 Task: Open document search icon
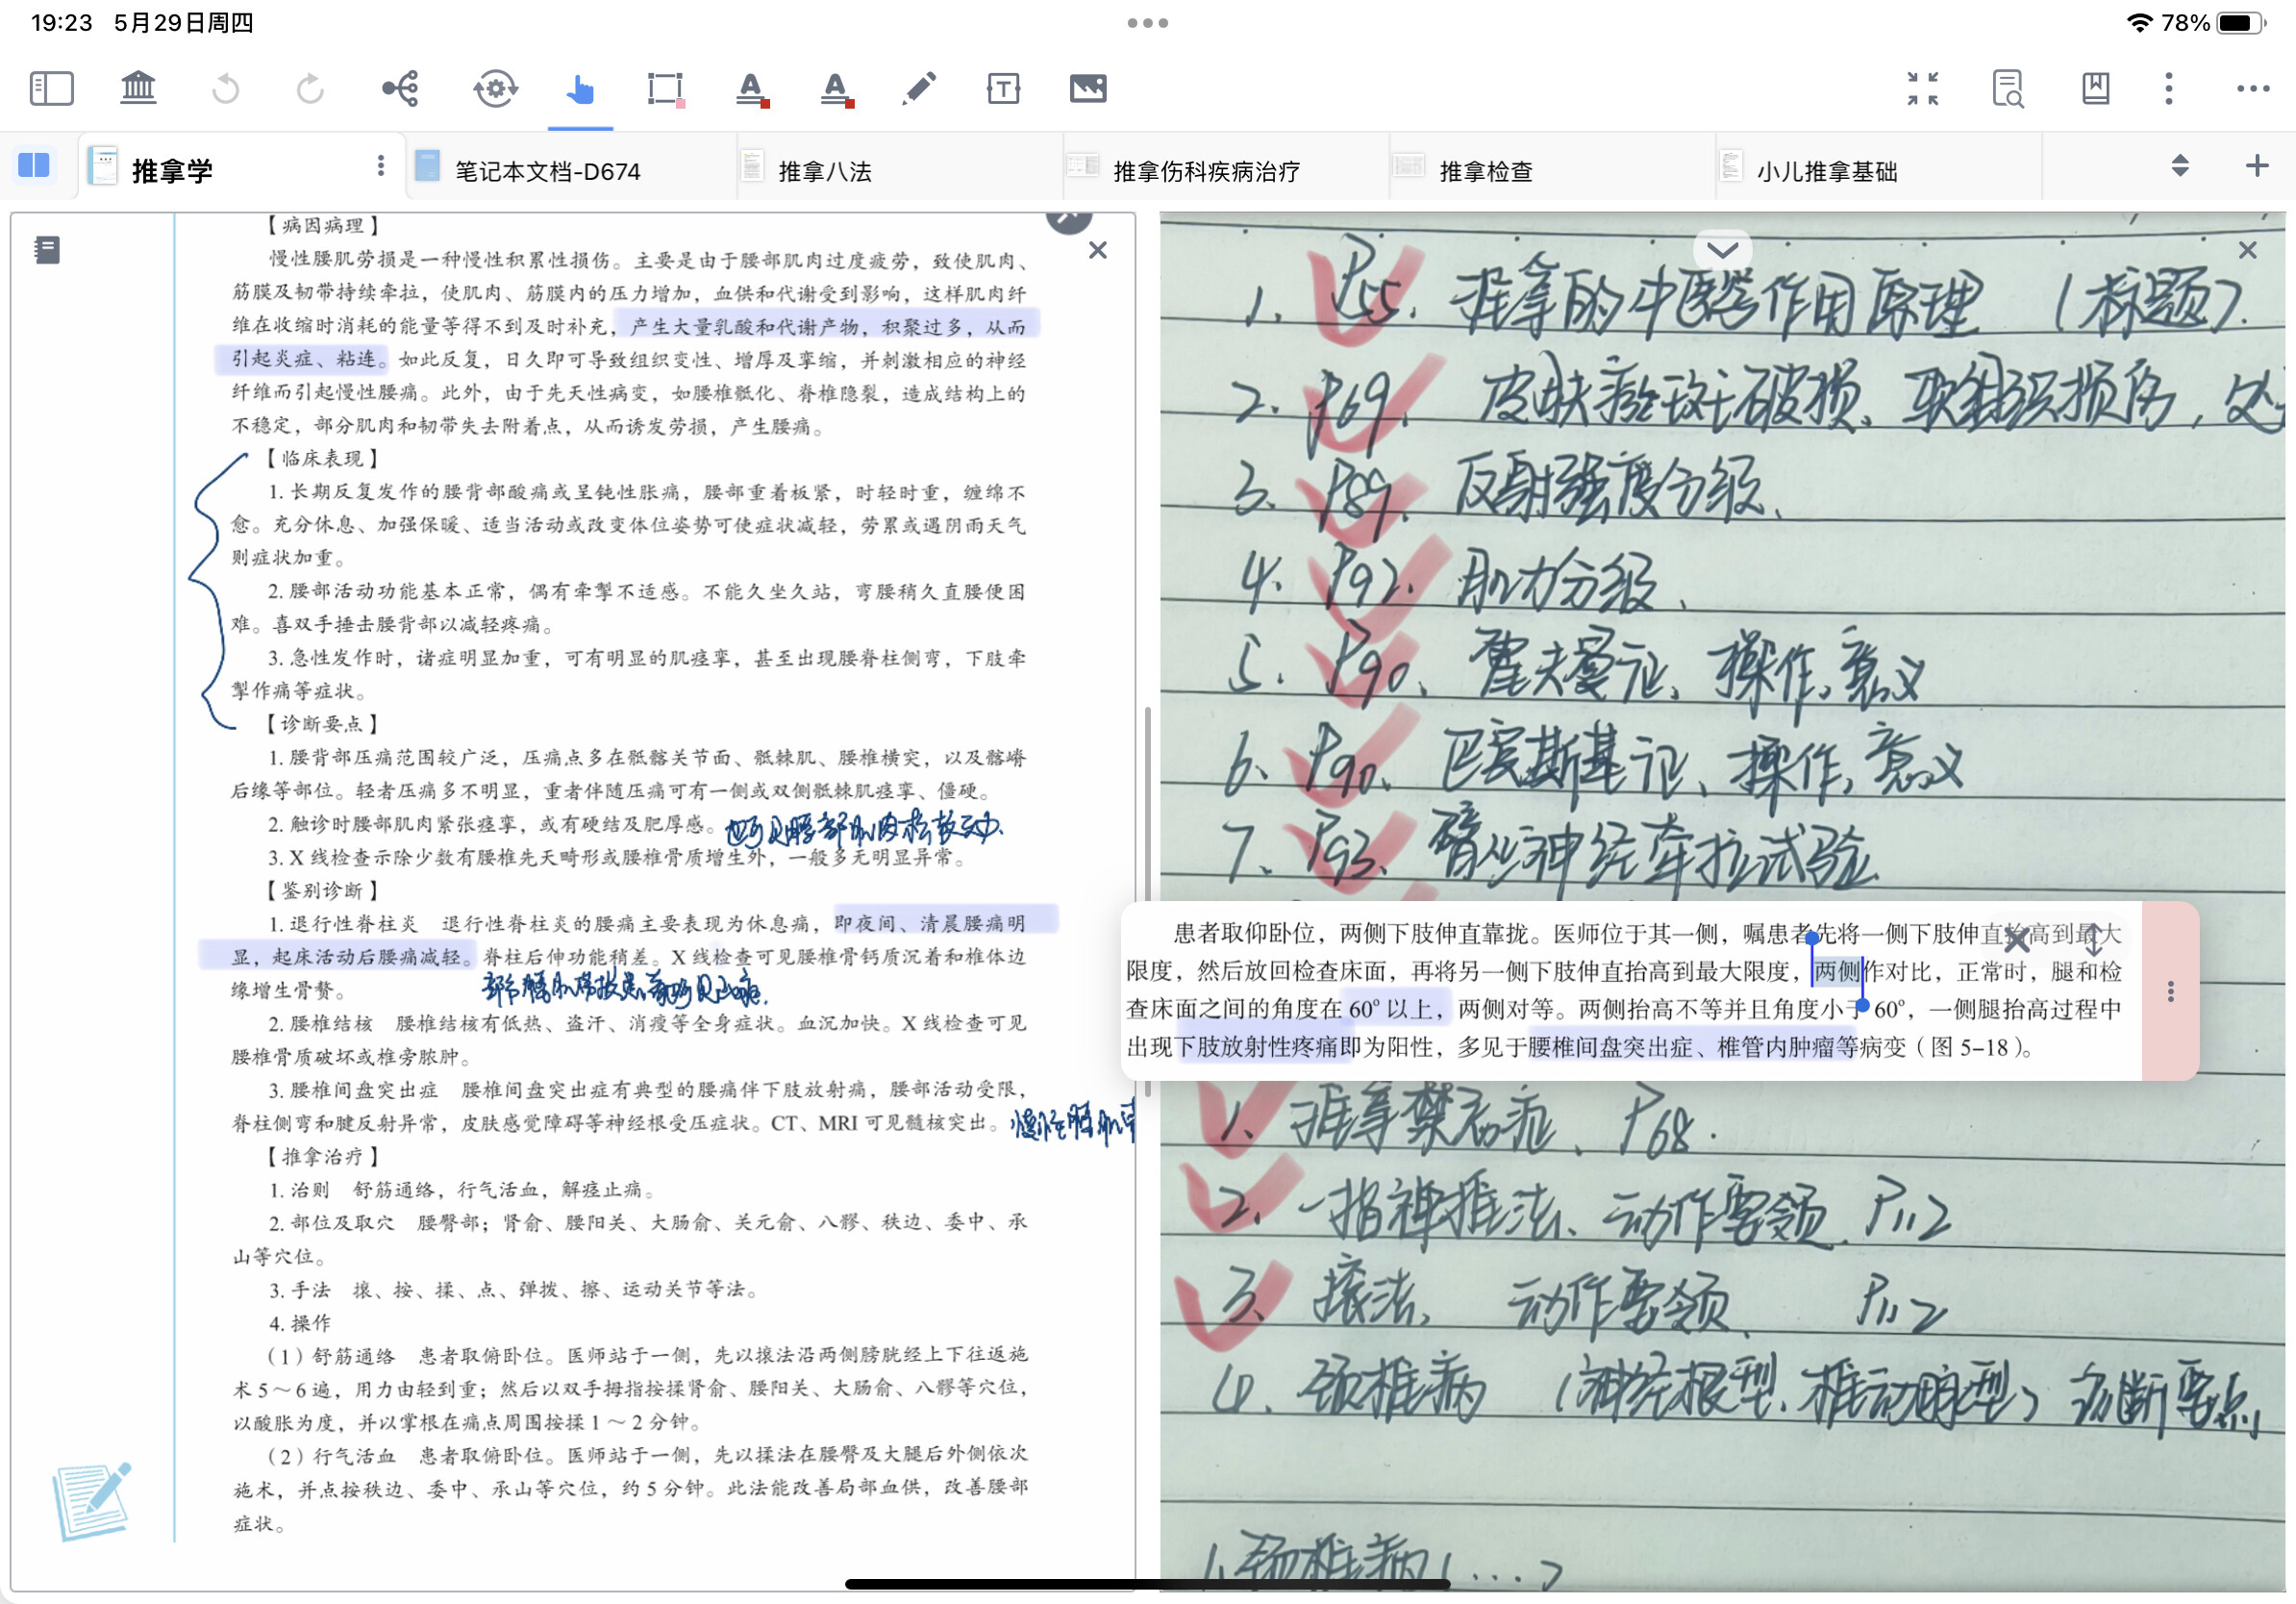[2007, 89]
